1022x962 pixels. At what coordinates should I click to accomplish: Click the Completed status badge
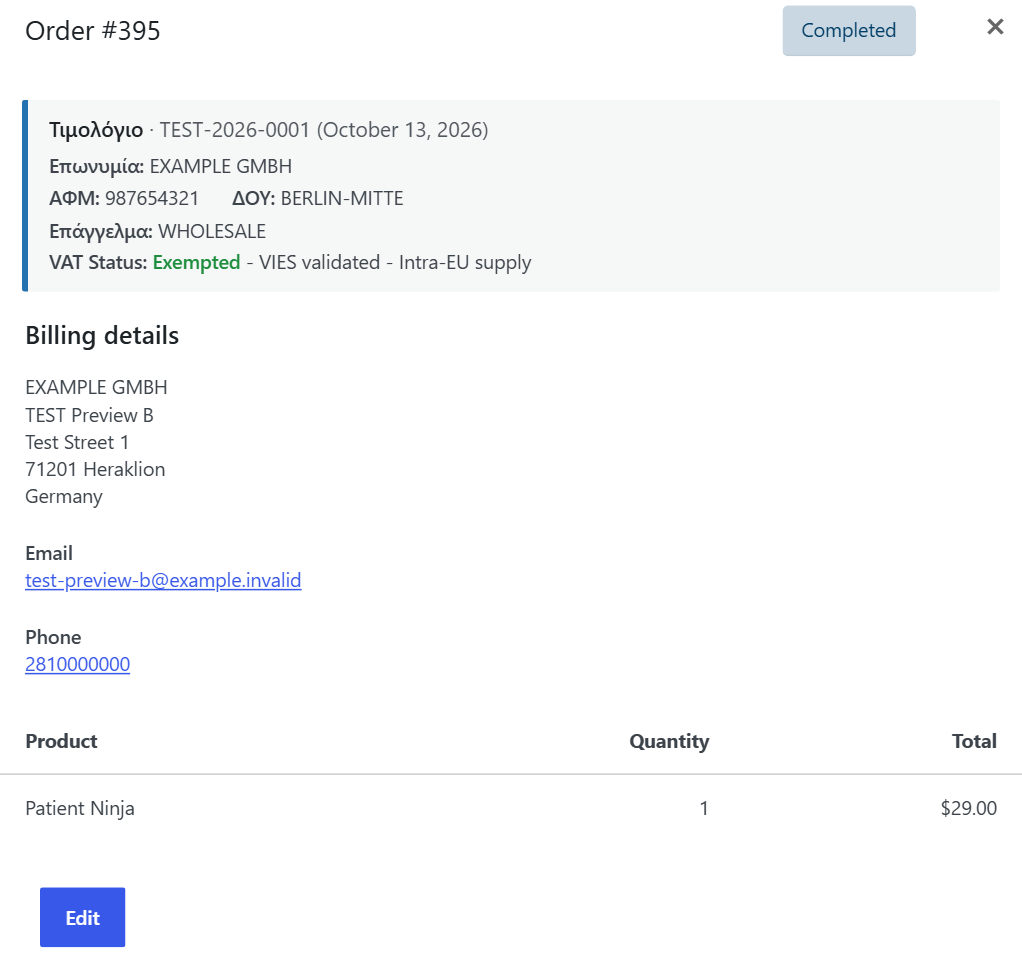[849, 31]
